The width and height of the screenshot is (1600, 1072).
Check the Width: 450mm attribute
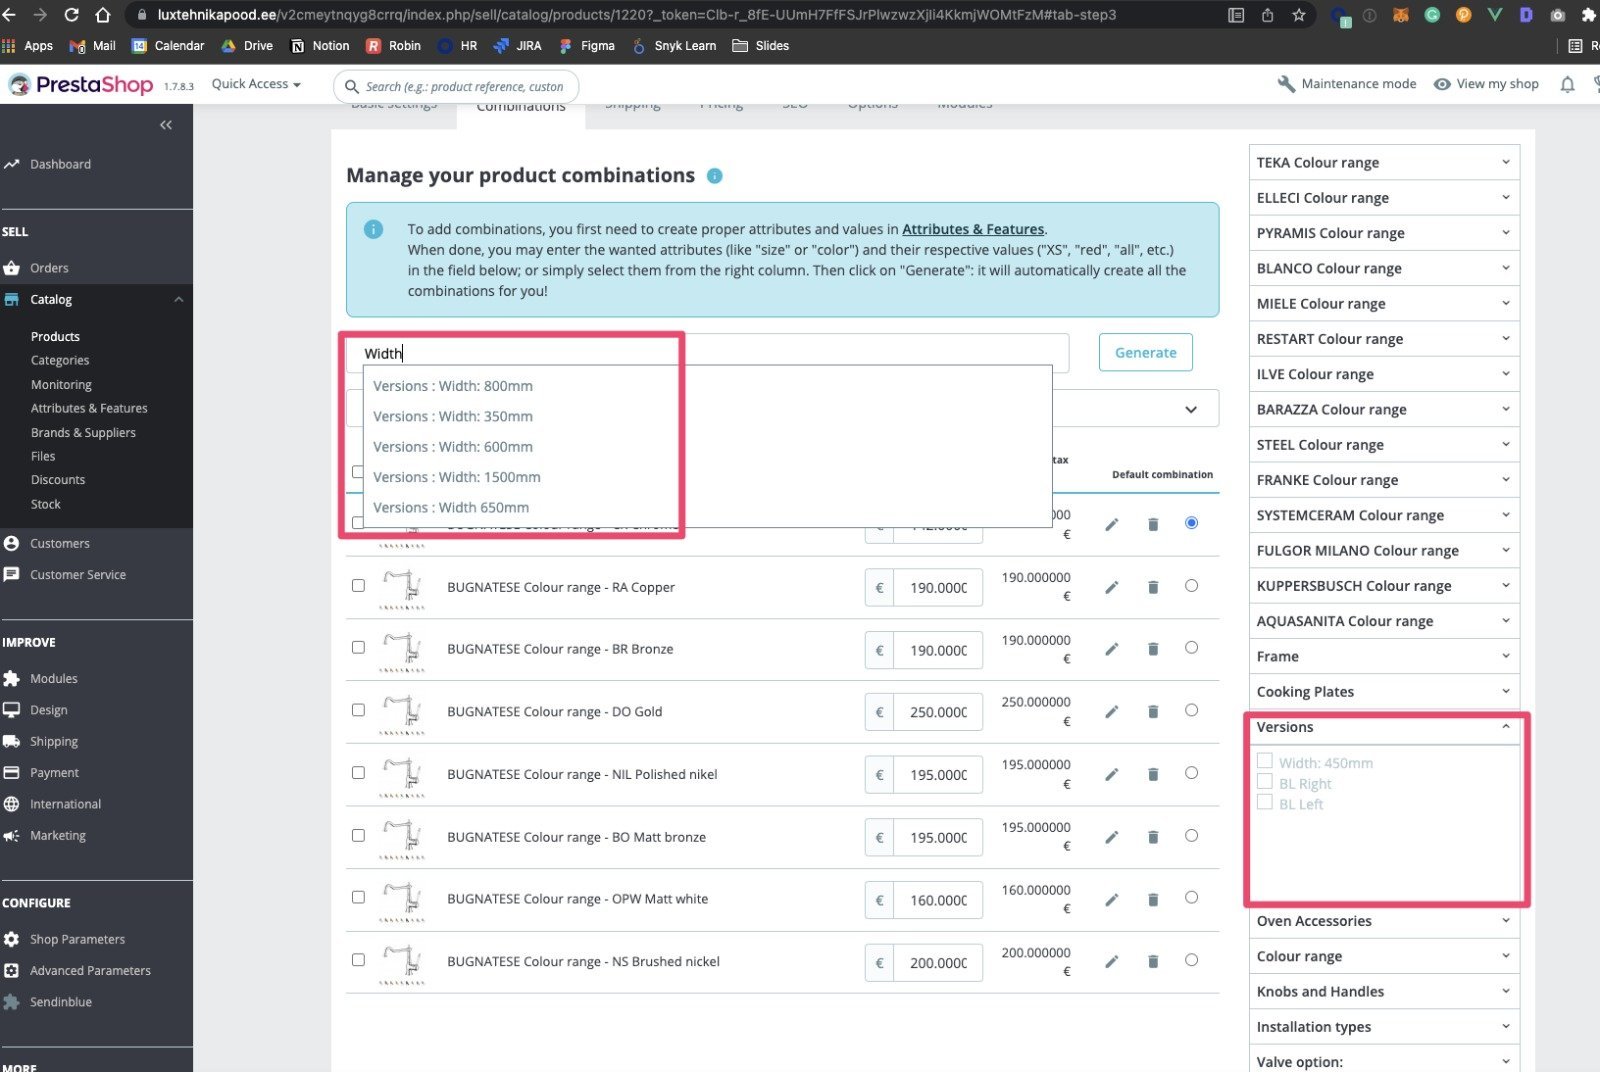click(1265, 761)
